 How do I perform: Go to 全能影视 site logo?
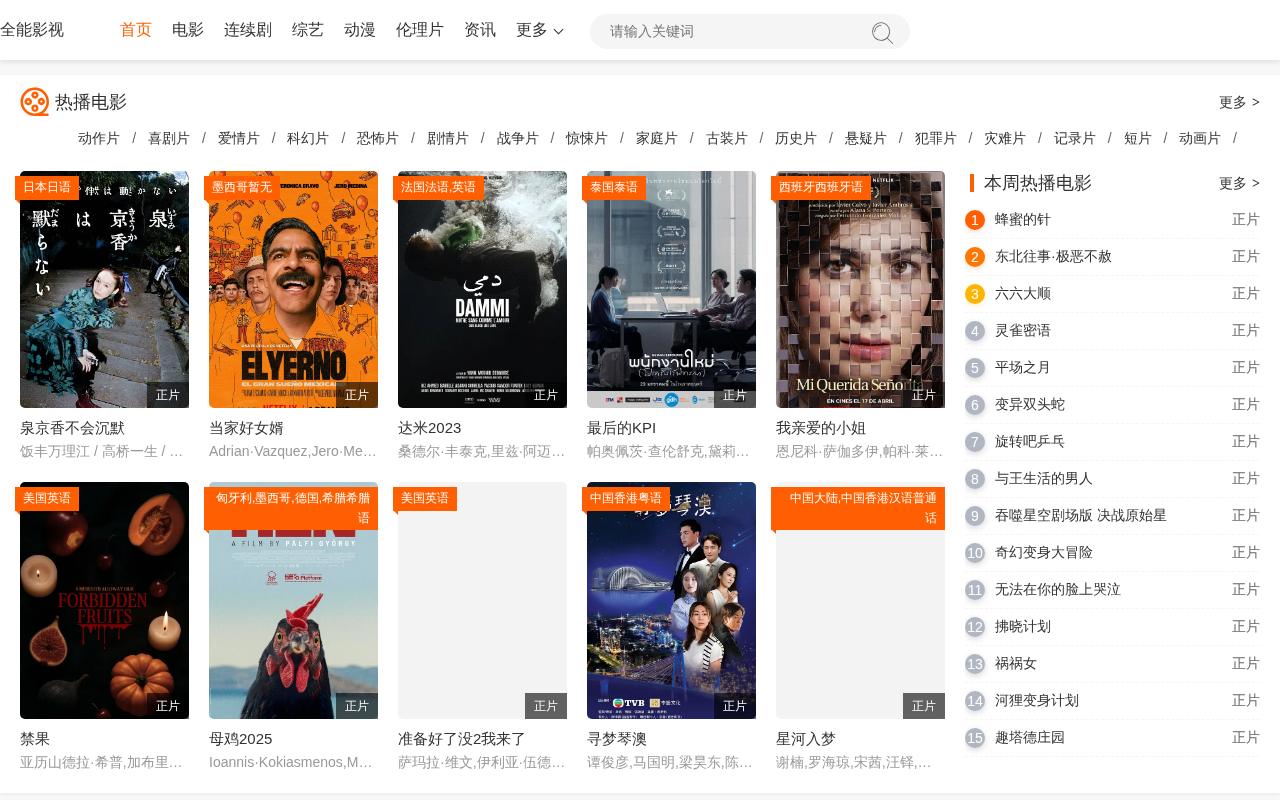point(32,30)
